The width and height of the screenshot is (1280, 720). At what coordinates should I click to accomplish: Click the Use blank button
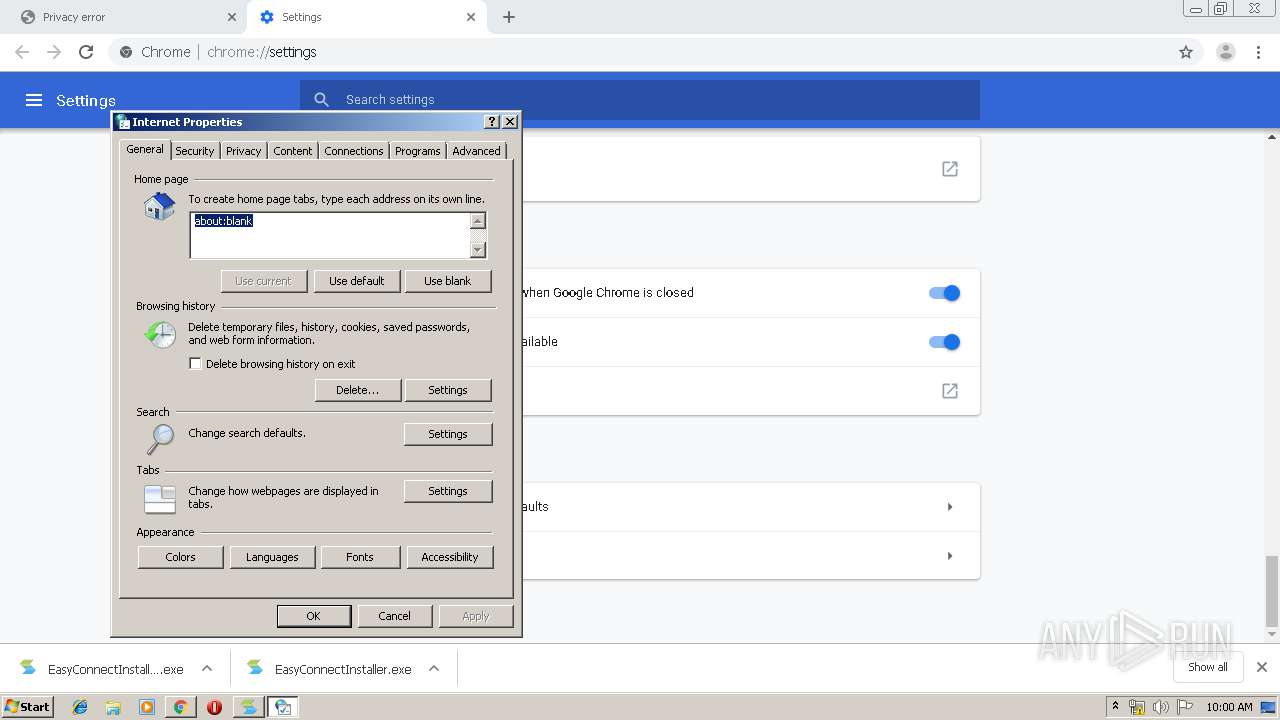pos(448,281)
